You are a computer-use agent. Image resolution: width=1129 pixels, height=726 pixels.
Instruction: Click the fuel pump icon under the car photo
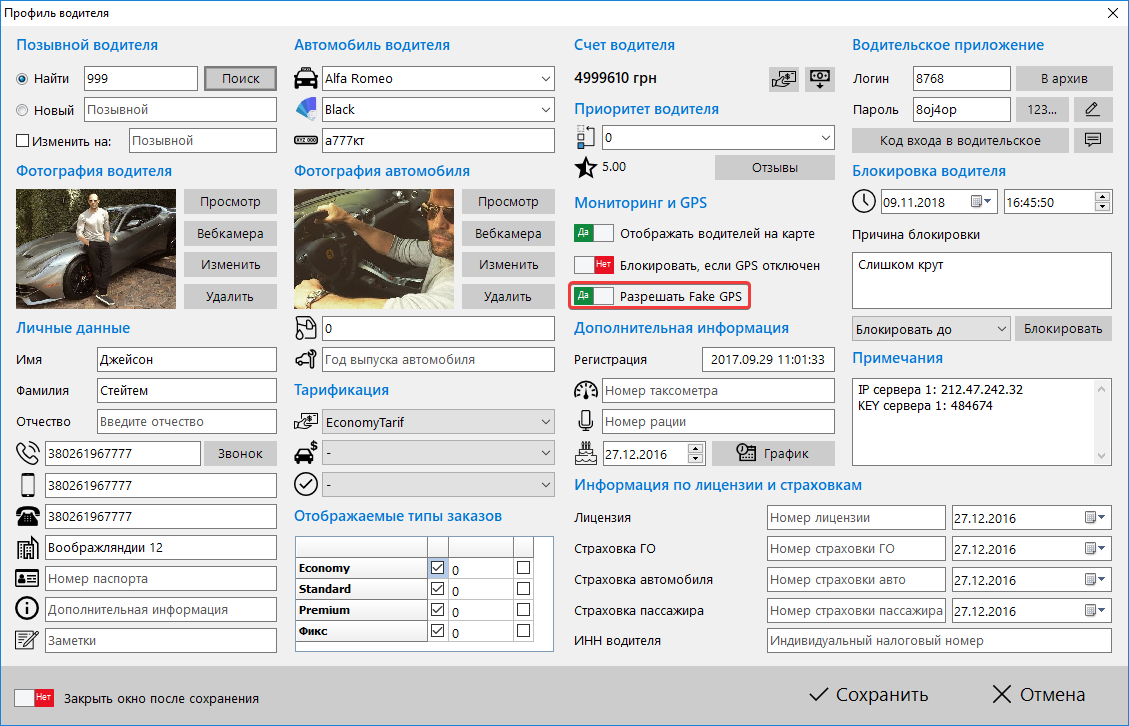(x=306, y=328)
